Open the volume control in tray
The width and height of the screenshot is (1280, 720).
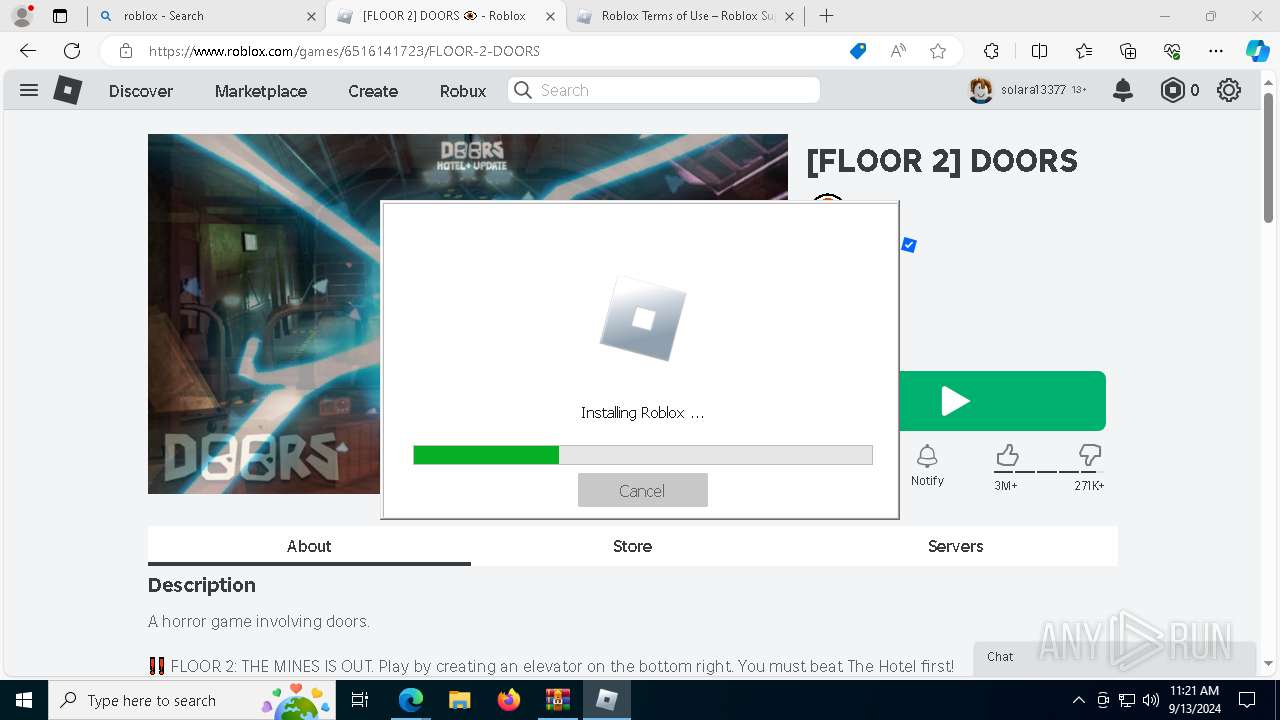1151,700
